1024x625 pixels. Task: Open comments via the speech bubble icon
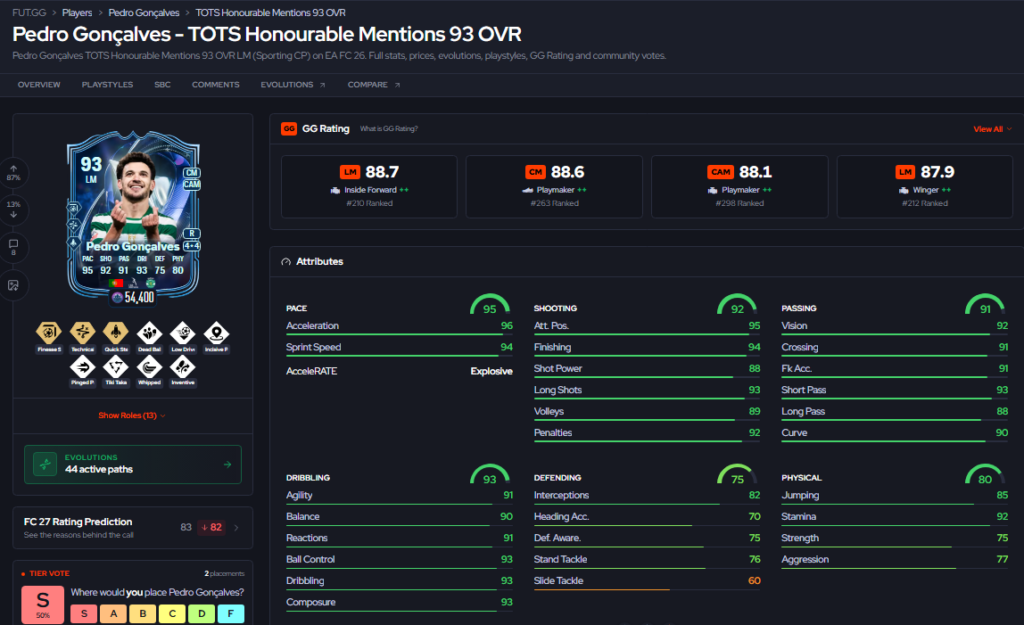click(x=14, y=247)
